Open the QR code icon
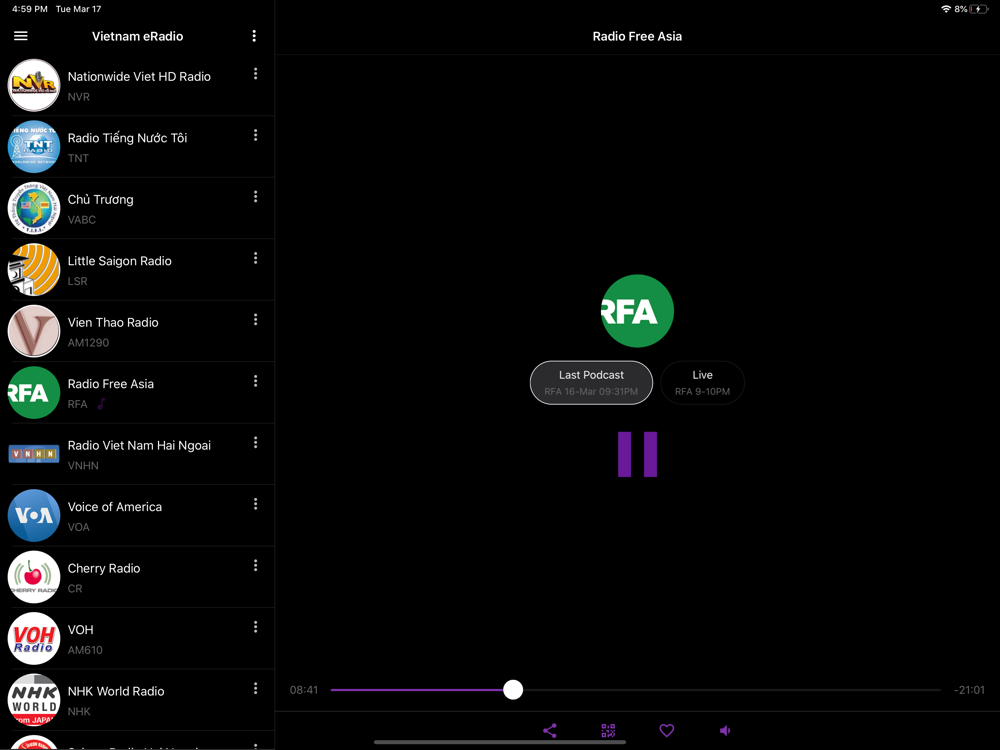The height and width of the screenshot is (750, 1000). [608, 730]
